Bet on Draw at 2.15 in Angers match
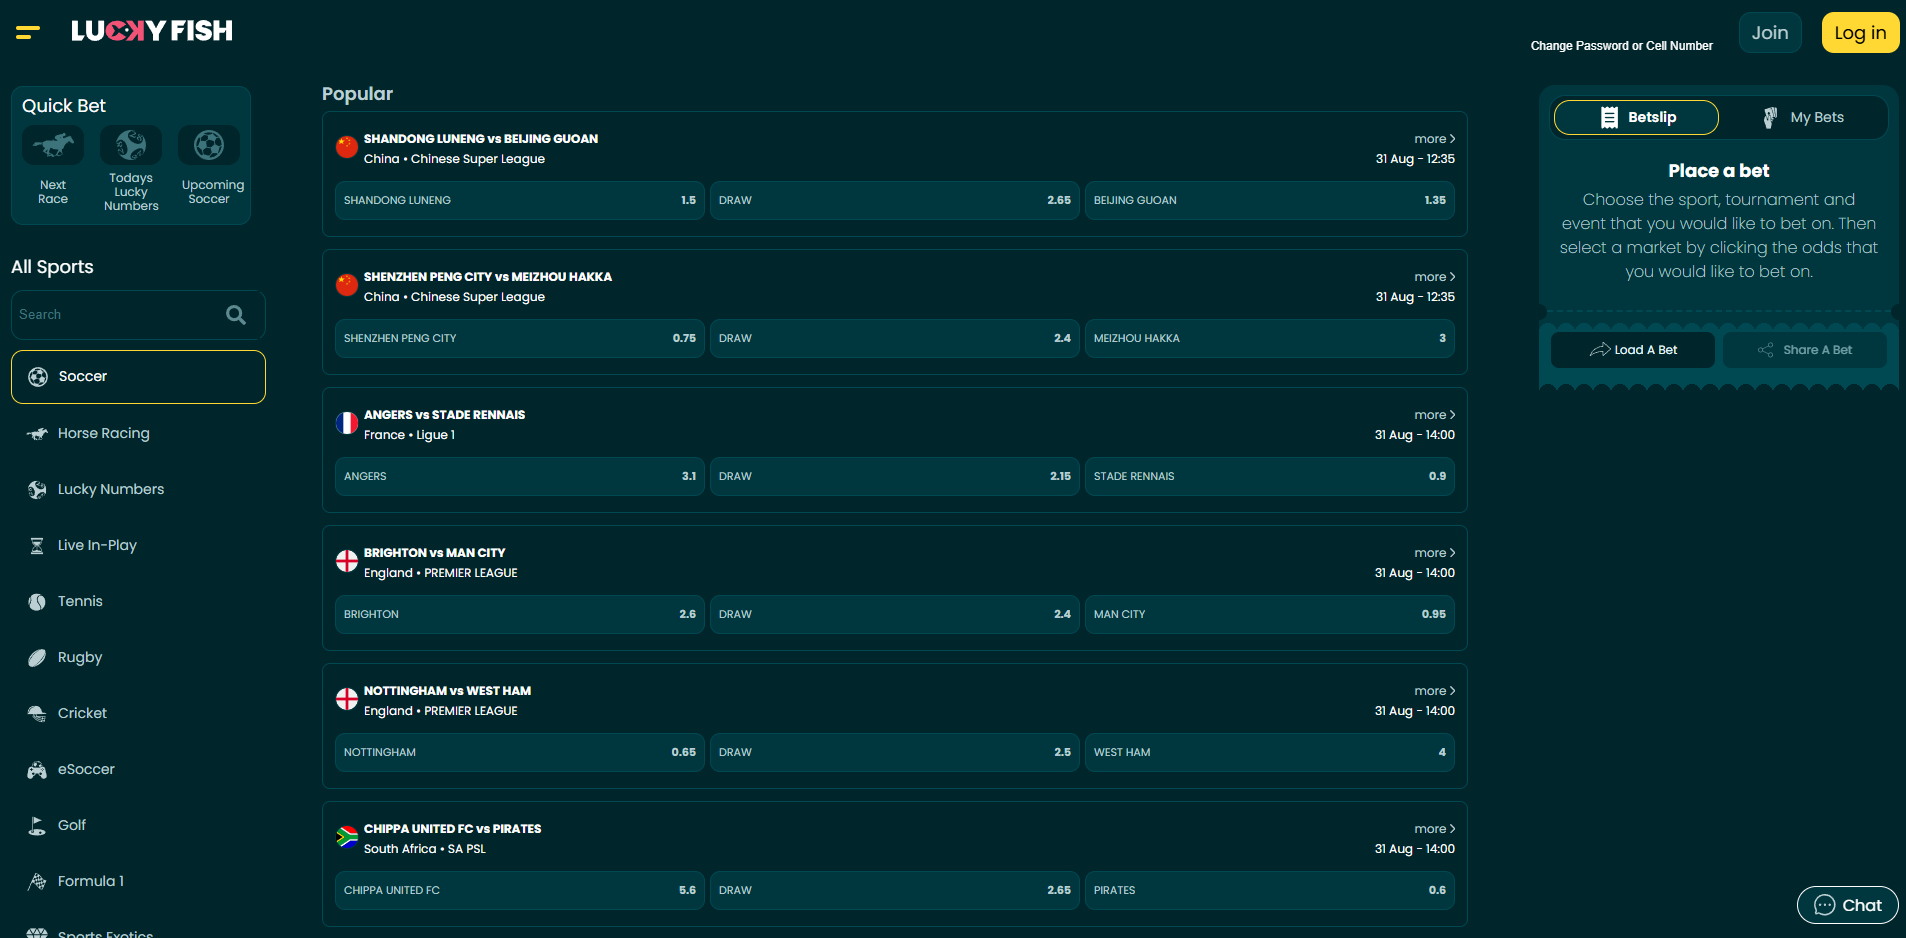Screen dimensions: 1906x938 coord(895,476)
